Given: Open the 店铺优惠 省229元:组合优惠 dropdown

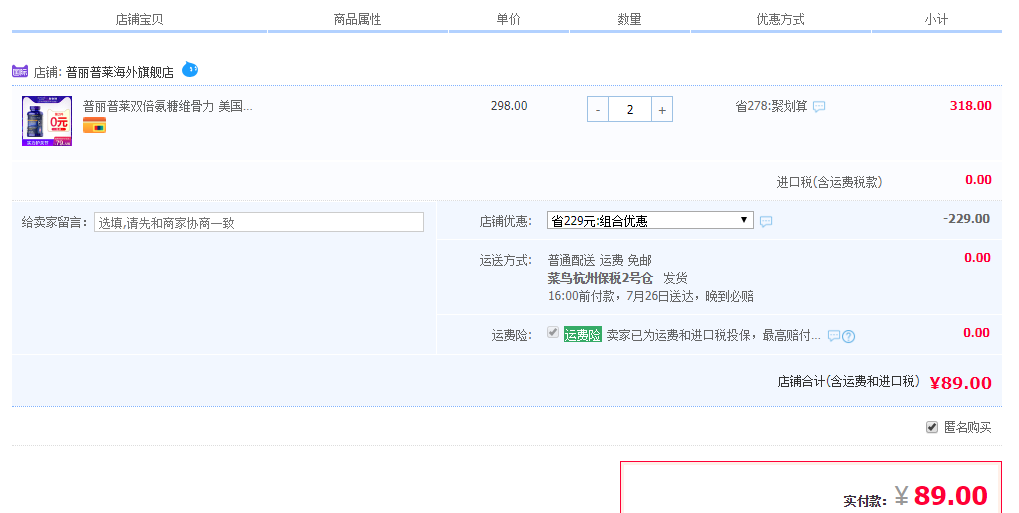Looking at the screenshot, I should 650,221.
